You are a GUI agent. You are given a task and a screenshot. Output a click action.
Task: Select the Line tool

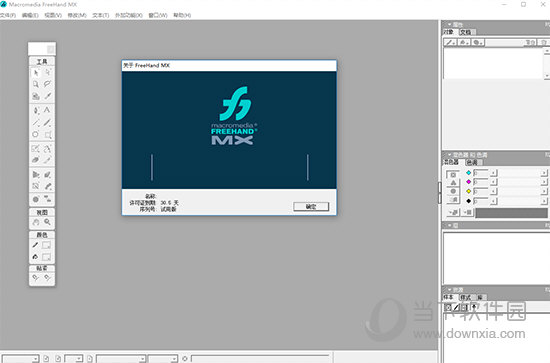pyautogui.click(x=36, y=122)
